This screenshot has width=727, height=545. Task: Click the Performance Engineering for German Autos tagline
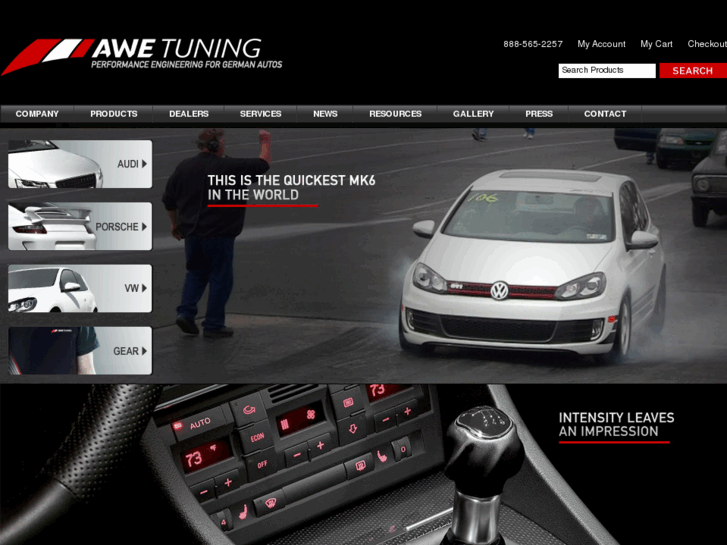click(x=186, y=64)
